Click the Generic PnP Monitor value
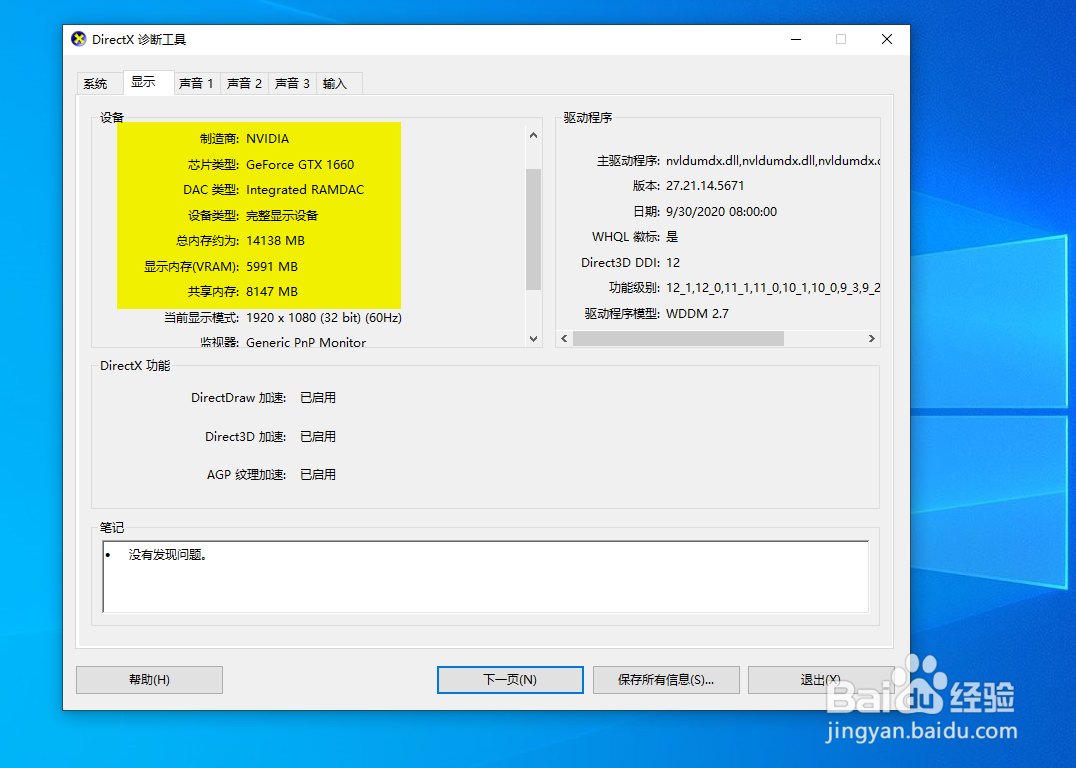Viewport: 1076px width, 768px height. click(306, 342)
